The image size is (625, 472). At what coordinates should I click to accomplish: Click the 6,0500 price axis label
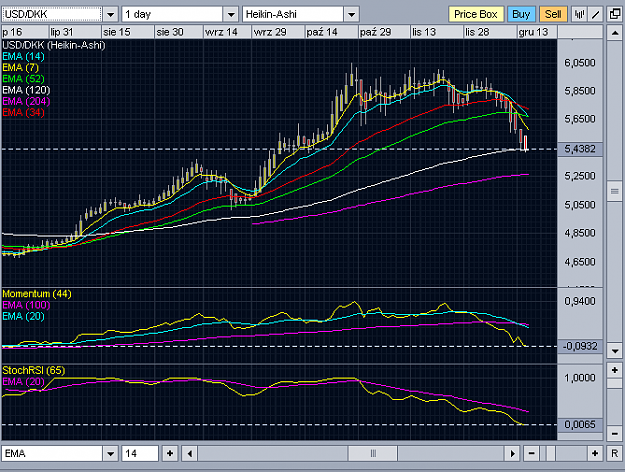coord(580,63)
